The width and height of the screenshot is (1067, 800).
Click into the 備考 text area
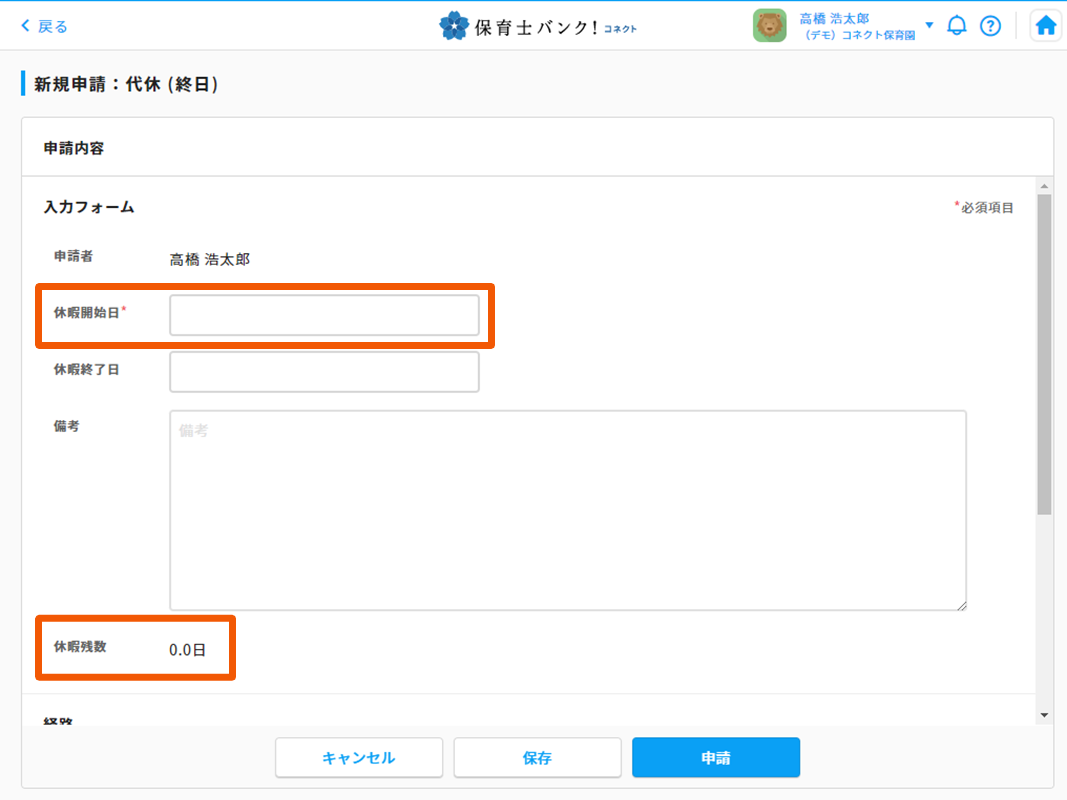point(567,509)
